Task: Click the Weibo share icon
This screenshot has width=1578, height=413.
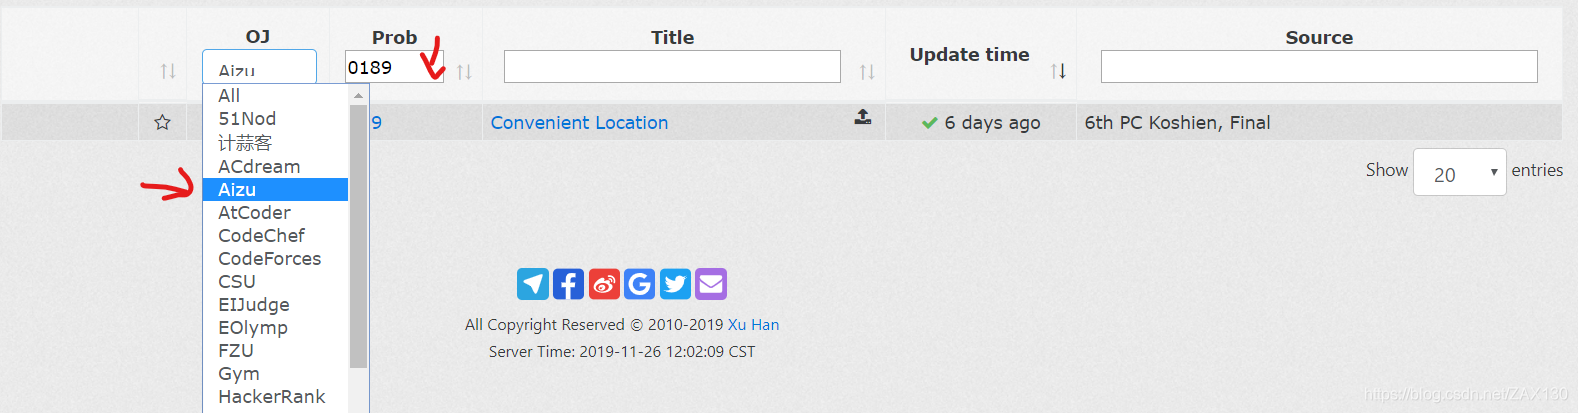Action: (604, 284)
